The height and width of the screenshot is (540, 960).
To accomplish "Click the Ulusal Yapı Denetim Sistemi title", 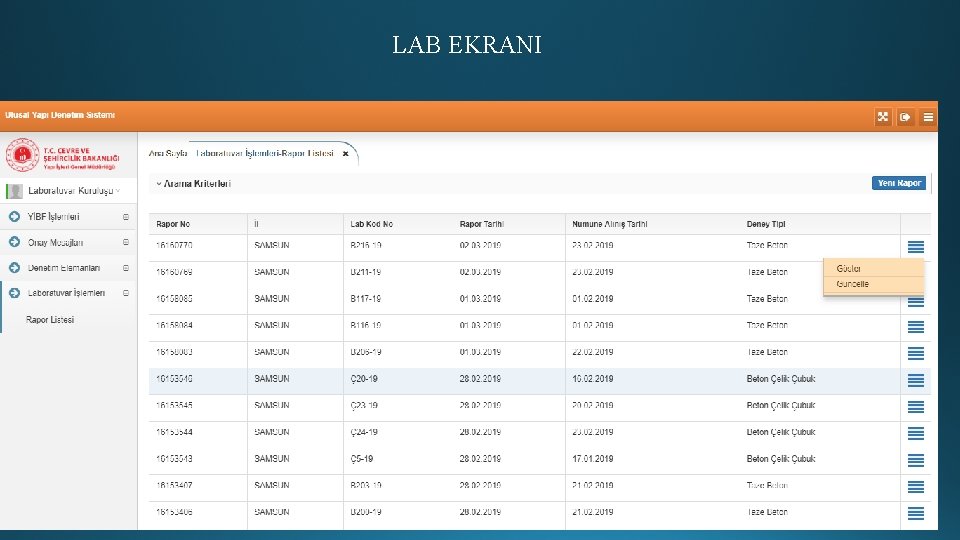I will coord(59,115).
